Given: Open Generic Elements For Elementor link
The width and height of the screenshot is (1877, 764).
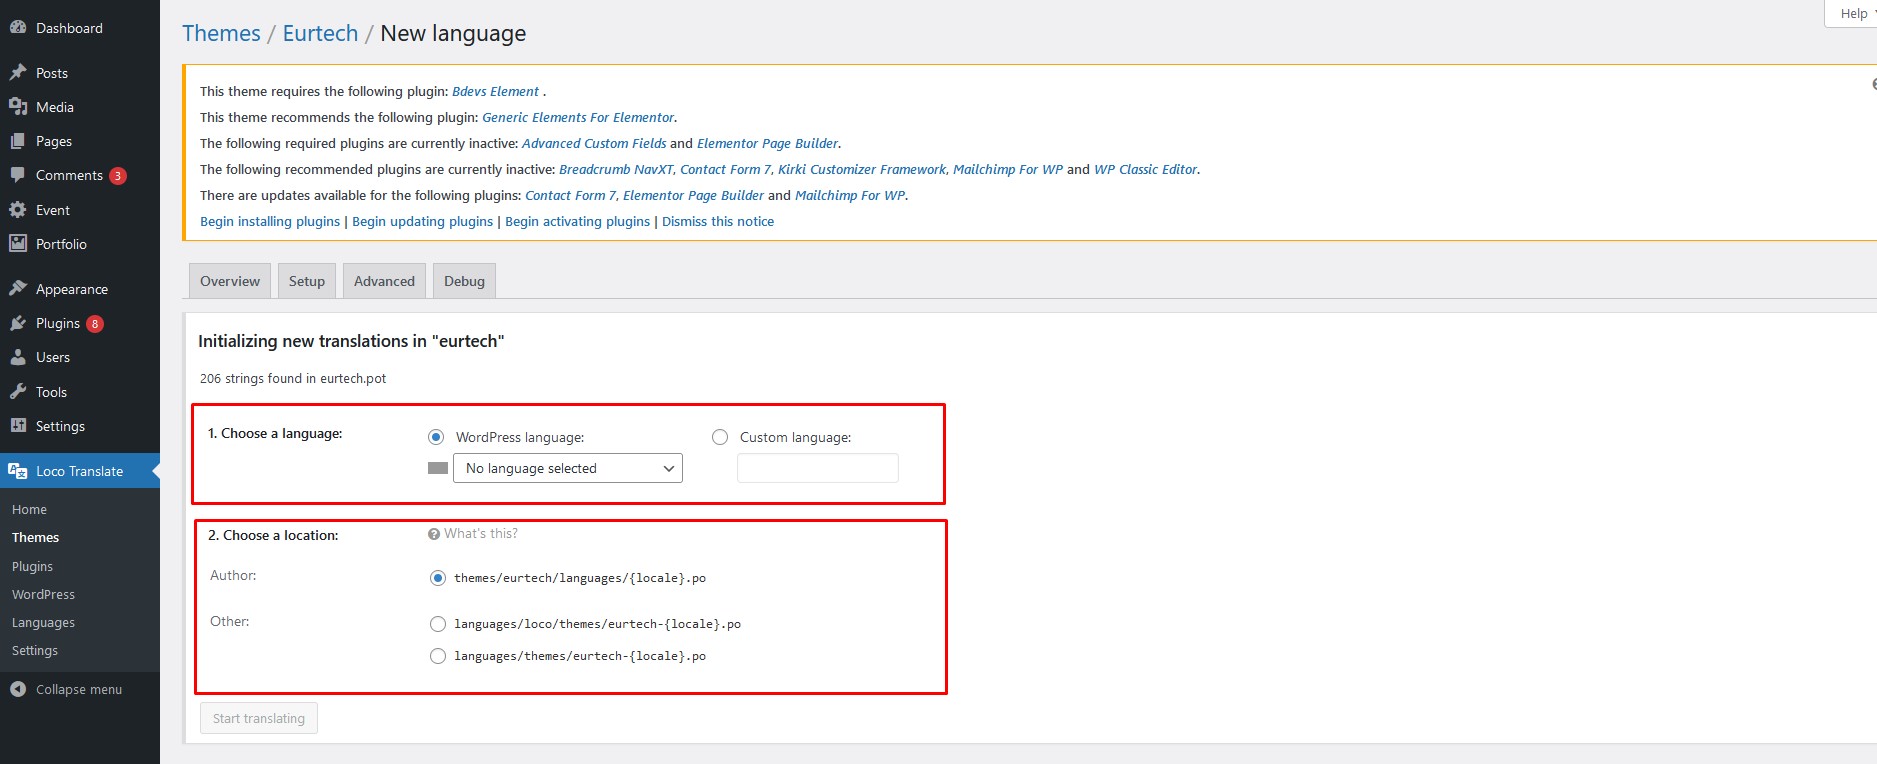Looking at the screenshot, I should pos(578,117).
